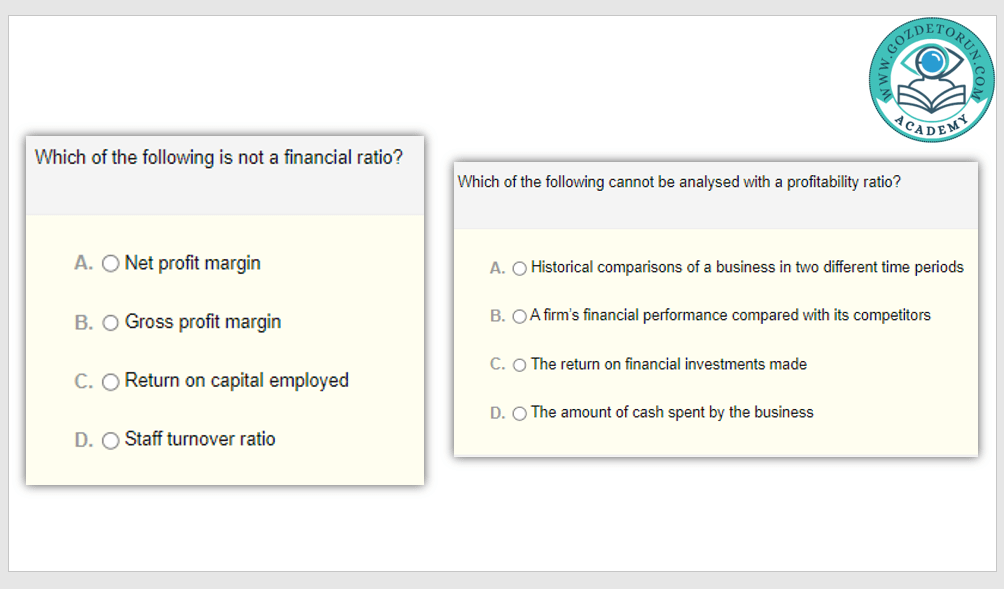Pick the Staff turnover ratio radio button
The image size is (1004, 589).
pyautogui.click(x=111, y=440)
